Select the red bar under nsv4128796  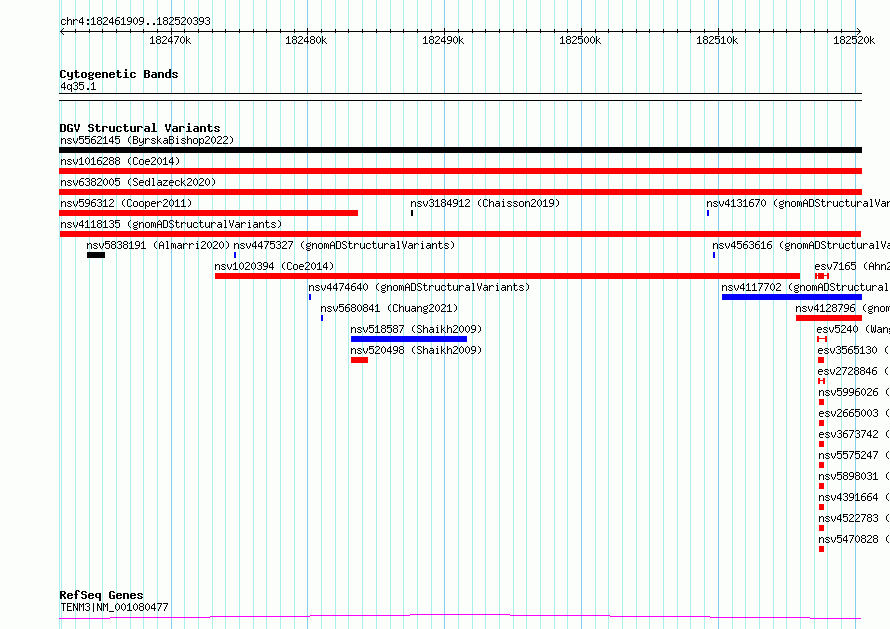click(829, 318)
